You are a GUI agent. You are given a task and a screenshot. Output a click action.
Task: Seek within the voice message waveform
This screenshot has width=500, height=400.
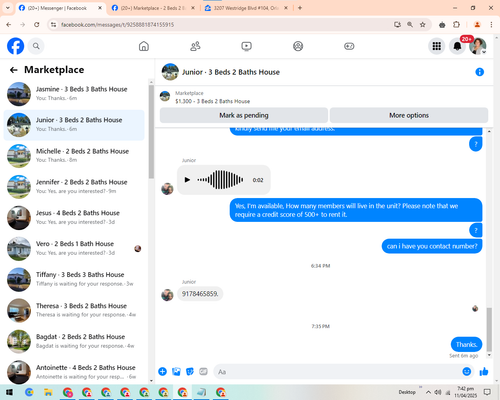coord(220,180)
